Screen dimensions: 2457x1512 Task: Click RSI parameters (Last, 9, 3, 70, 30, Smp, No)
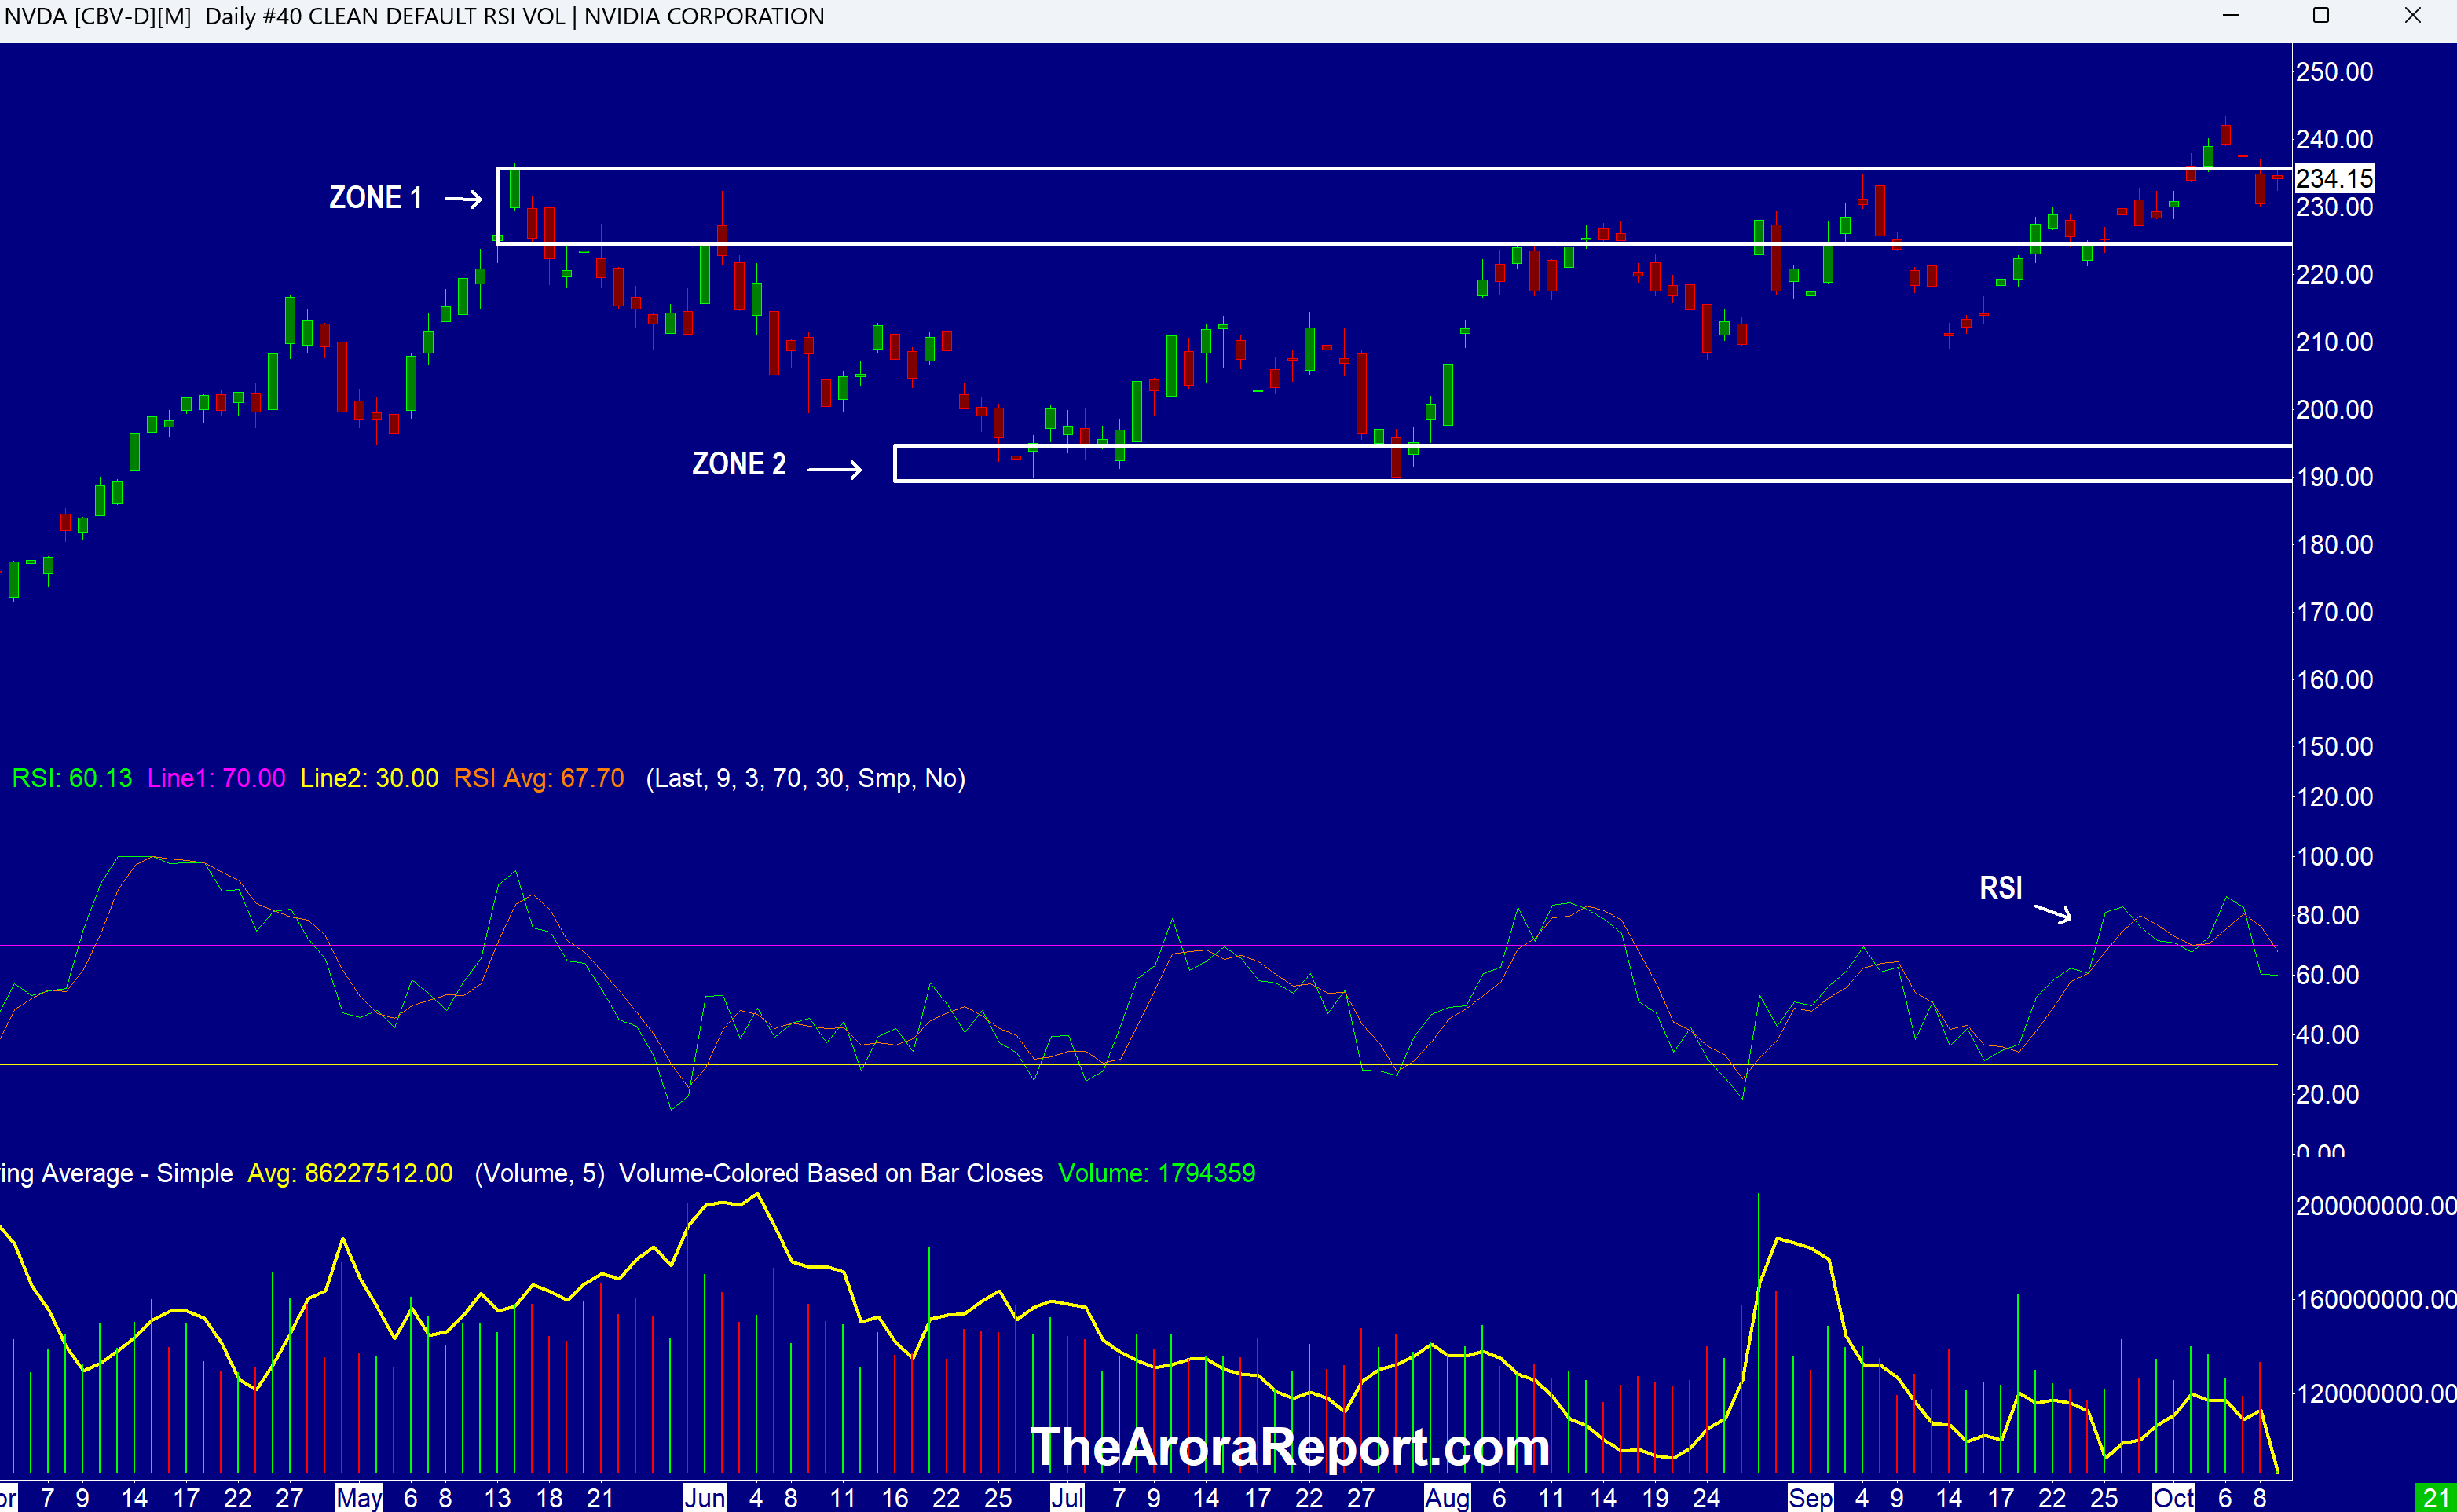[806, 778]
